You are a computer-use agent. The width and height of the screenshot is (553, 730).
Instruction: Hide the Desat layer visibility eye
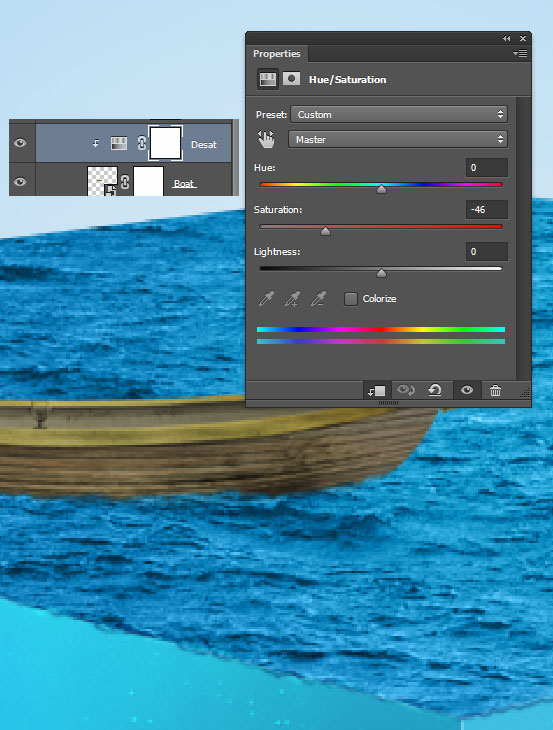[x=20, y=143]
